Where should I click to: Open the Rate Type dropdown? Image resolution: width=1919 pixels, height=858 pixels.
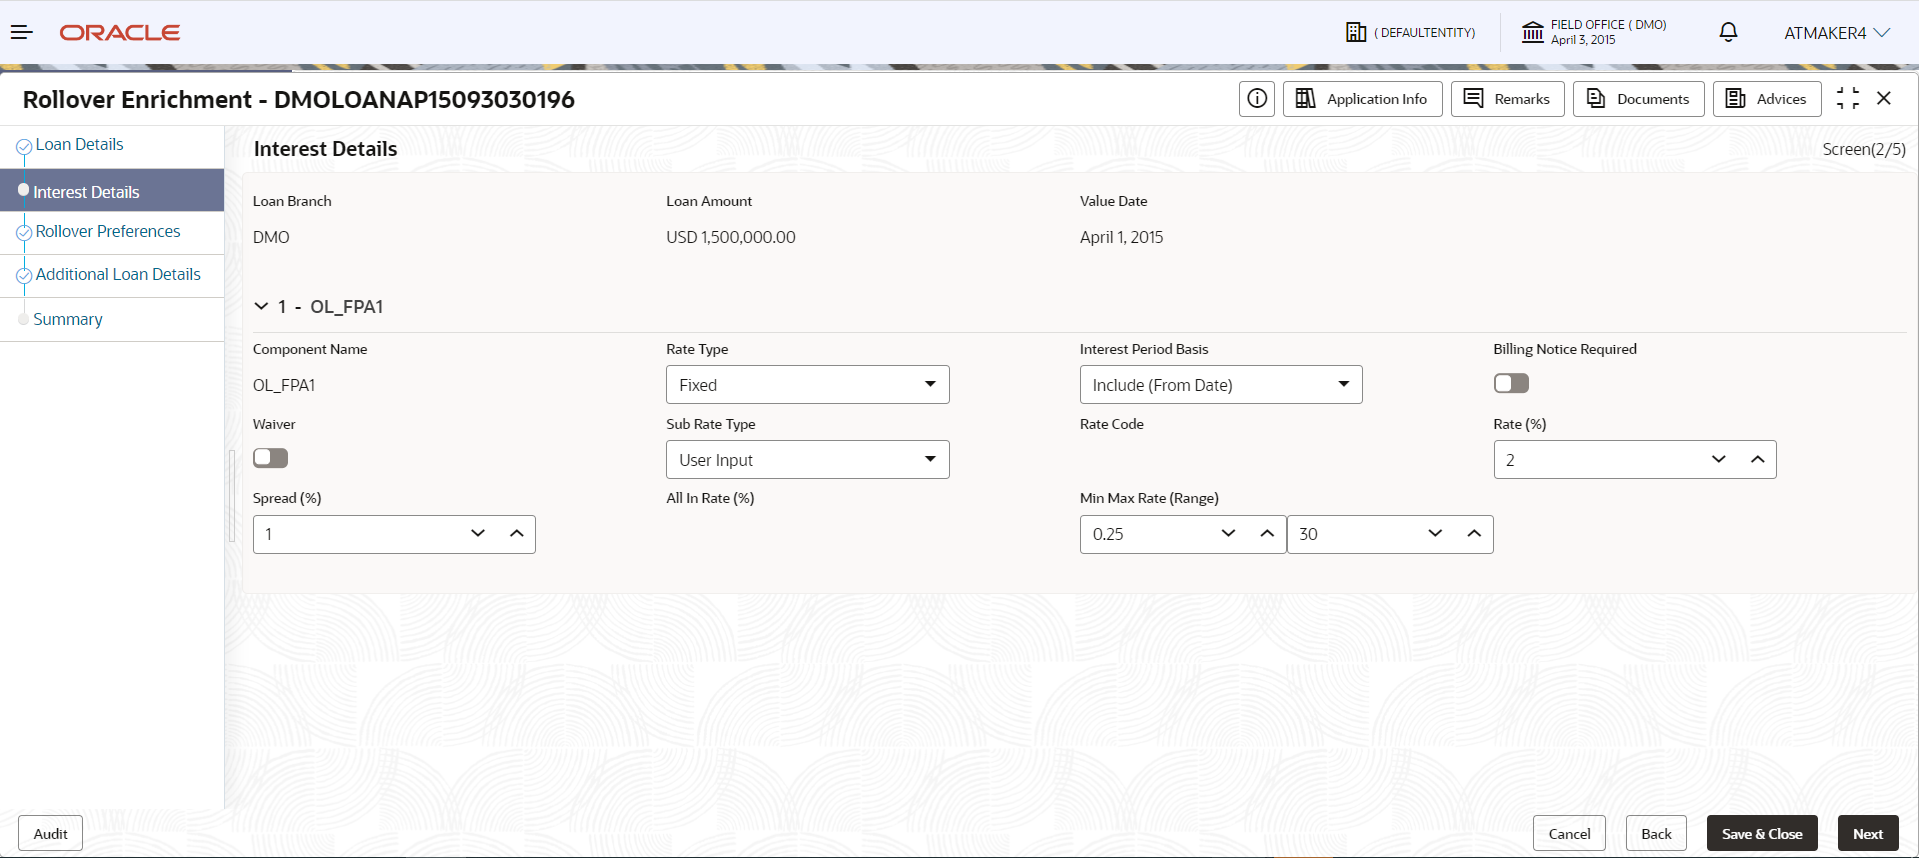[x=807, y=385]
